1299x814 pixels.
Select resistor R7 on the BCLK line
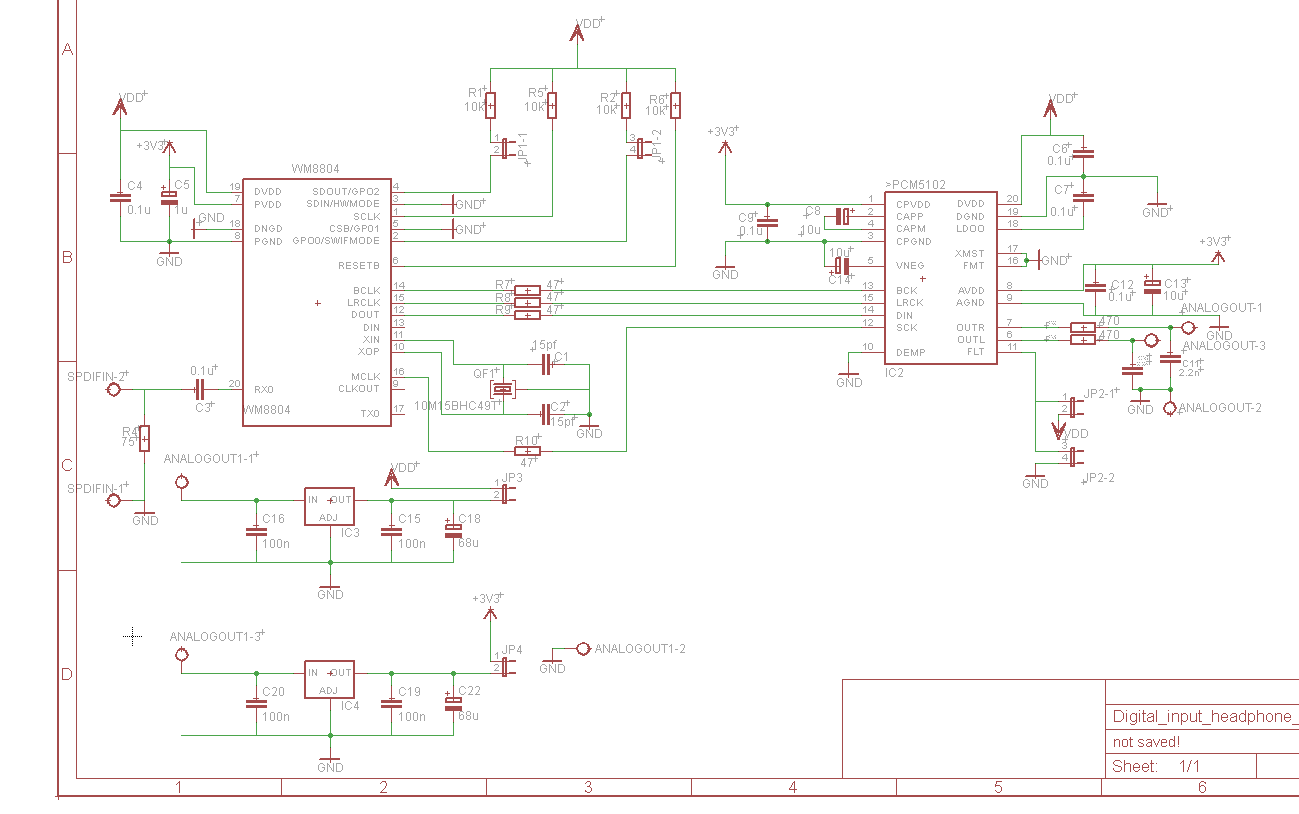(527, 290)
